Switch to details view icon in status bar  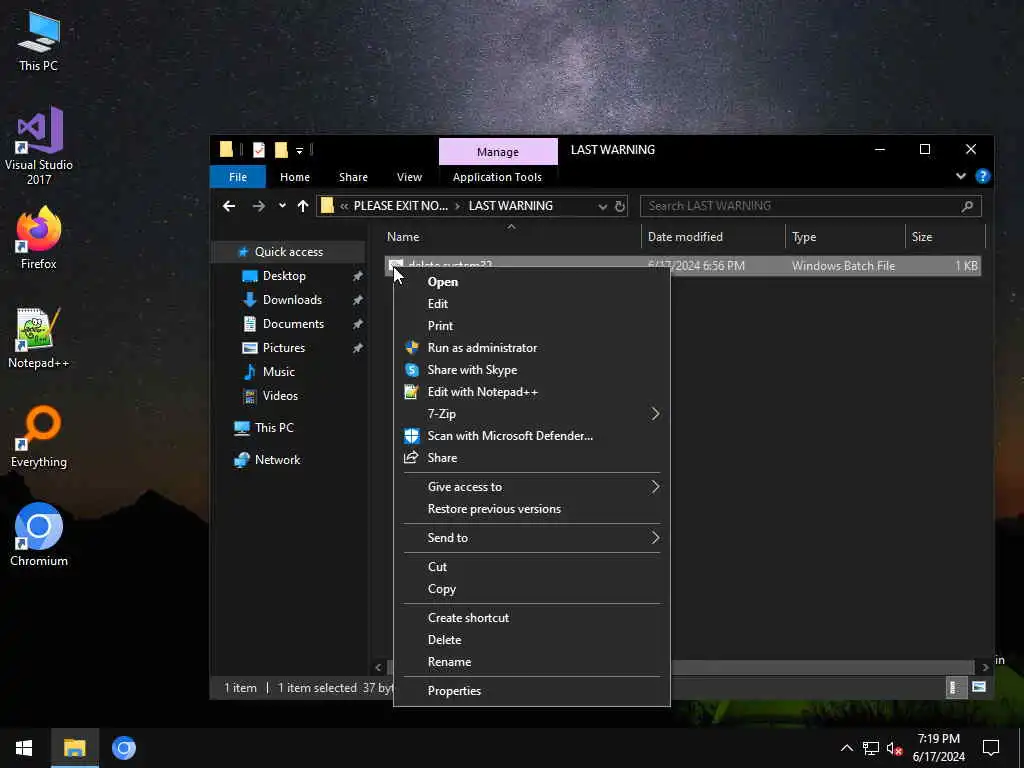[955, 688]
